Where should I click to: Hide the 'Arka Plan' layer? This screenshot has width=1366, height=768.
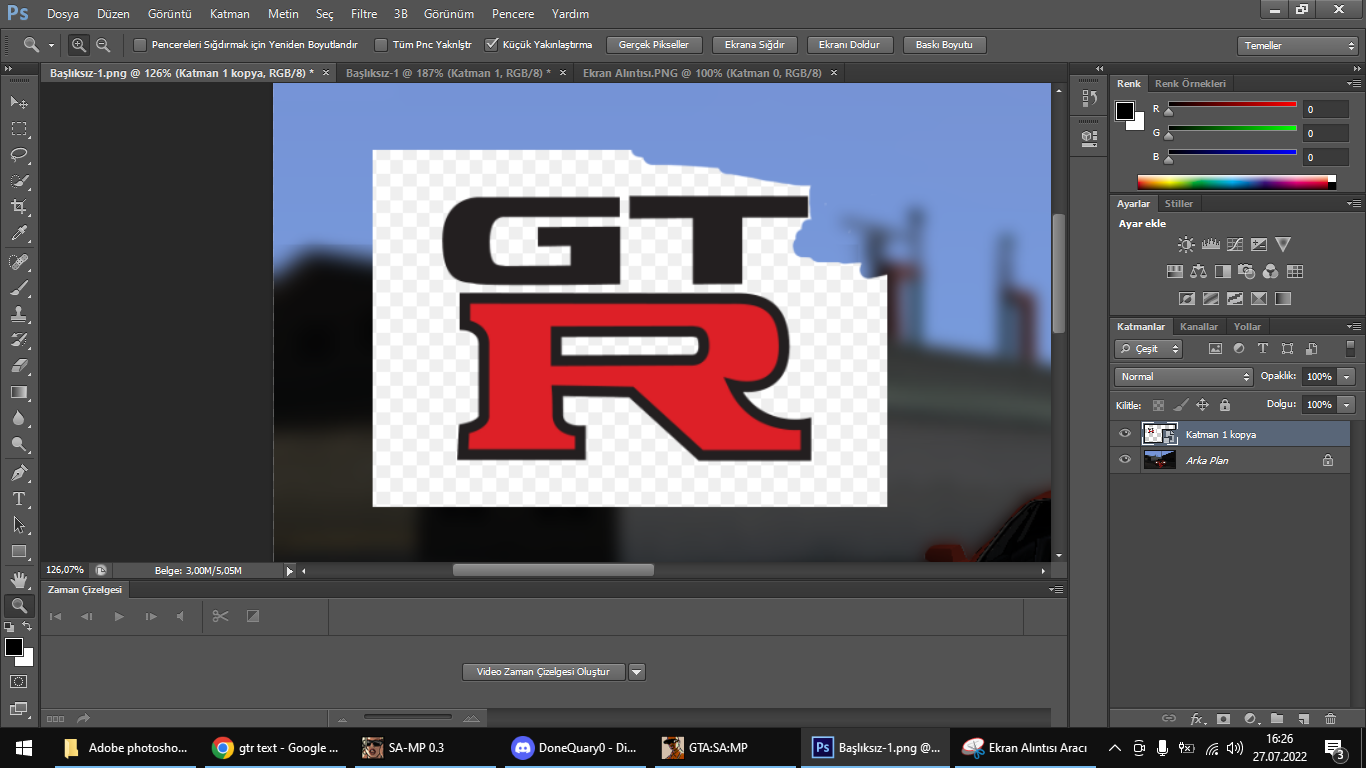click(x=1125, y=460)
